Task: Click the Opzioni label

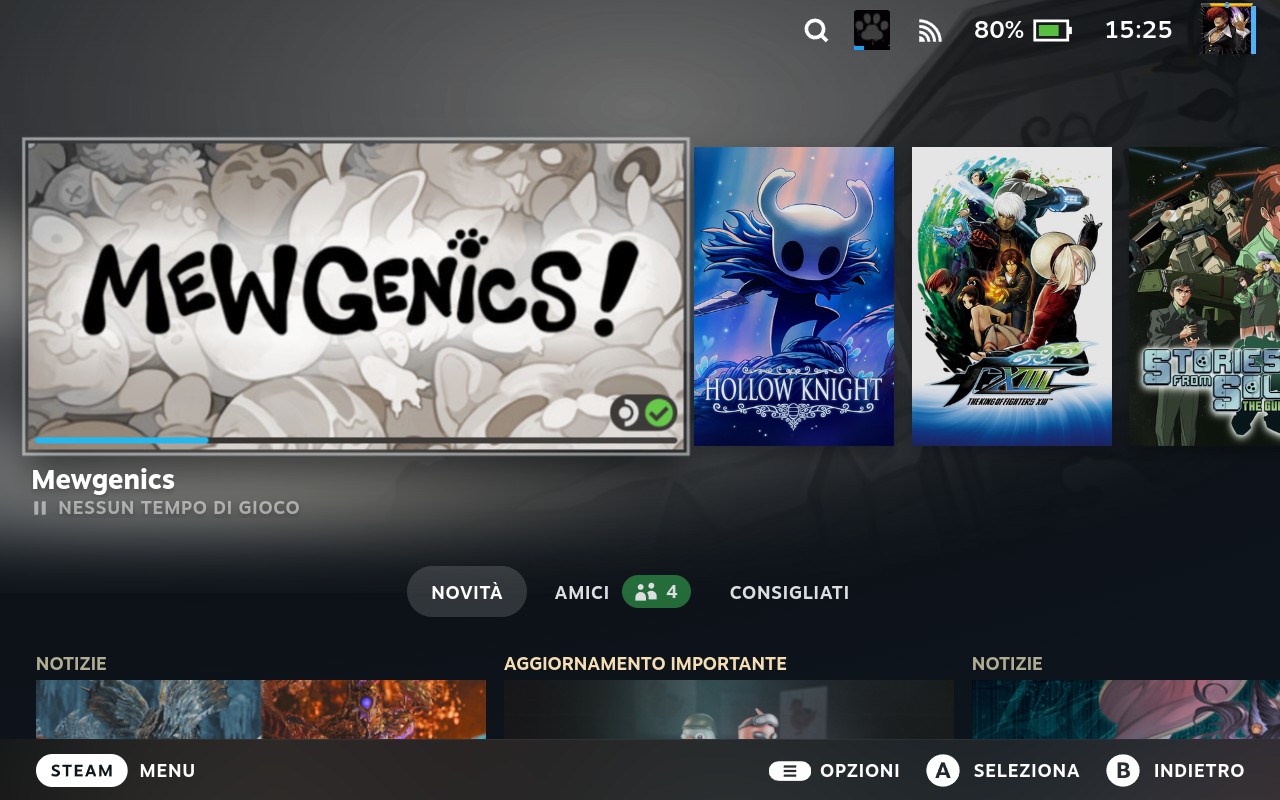Action: [x=860, y=771]
